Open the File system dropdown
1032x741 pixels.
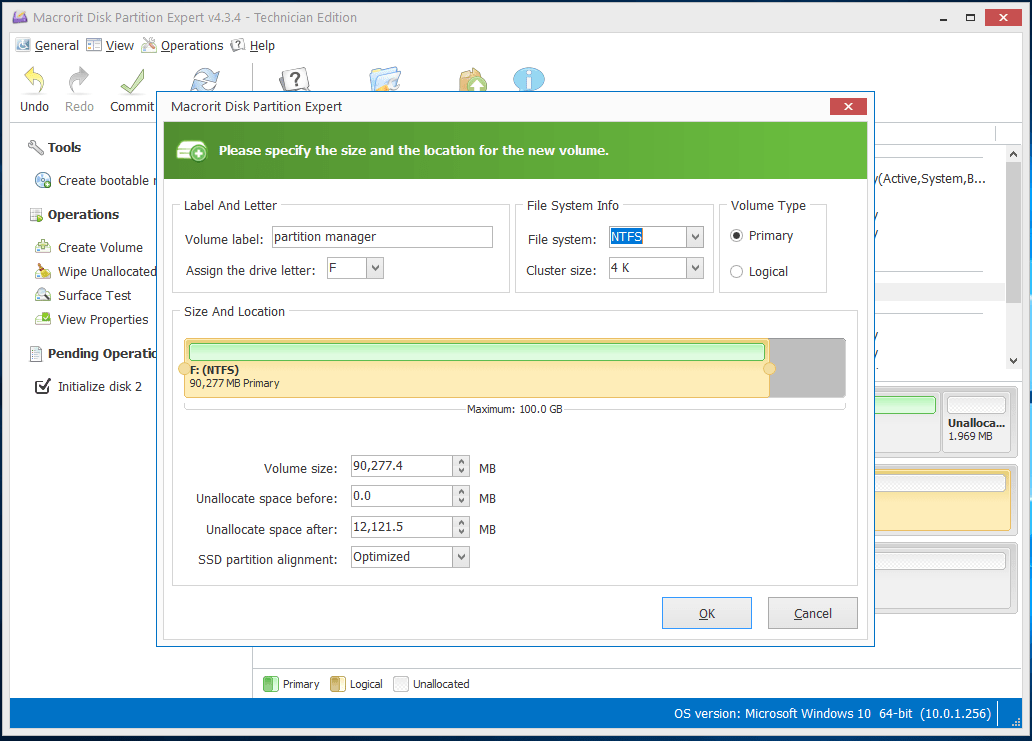(695, 237)
